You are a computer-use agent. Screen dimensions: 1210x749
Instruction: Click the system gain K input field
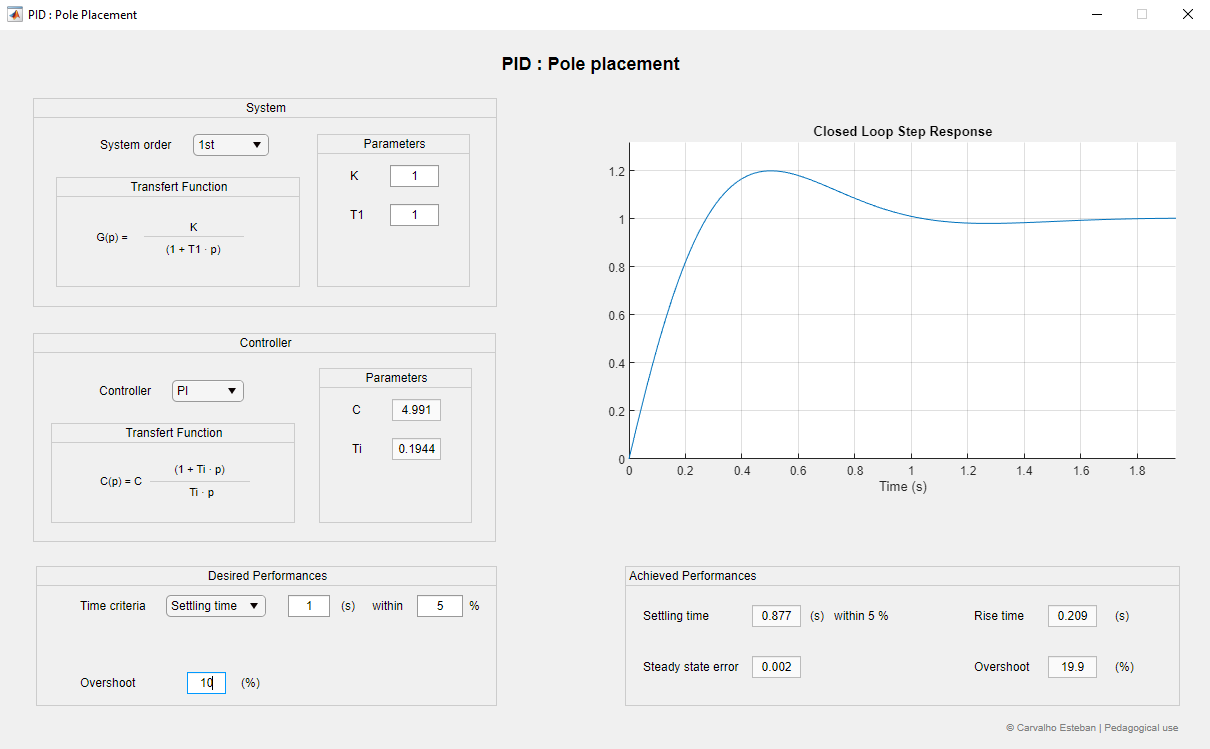click(x=414, y=176)
